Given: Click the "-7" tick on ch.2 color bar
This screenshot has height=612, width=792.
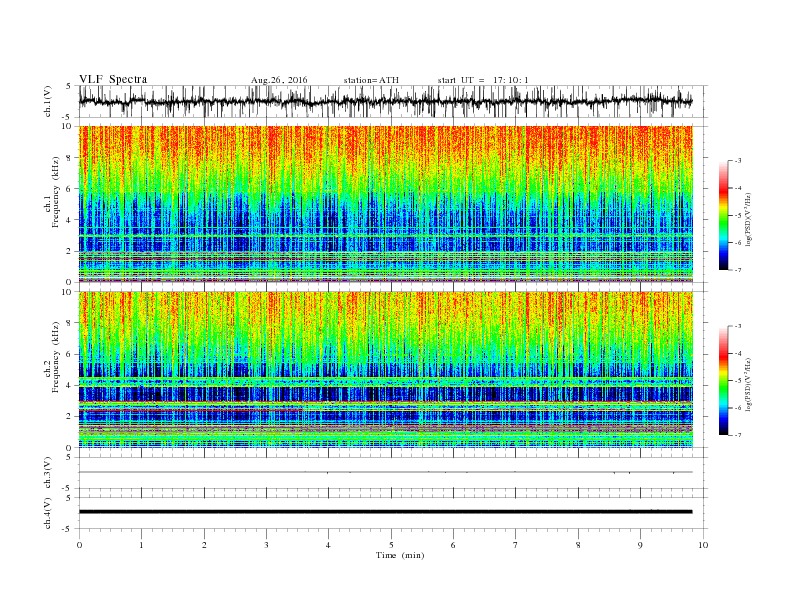Looking at the screenshot, I should pyautogui.click(x=738, y=435).
